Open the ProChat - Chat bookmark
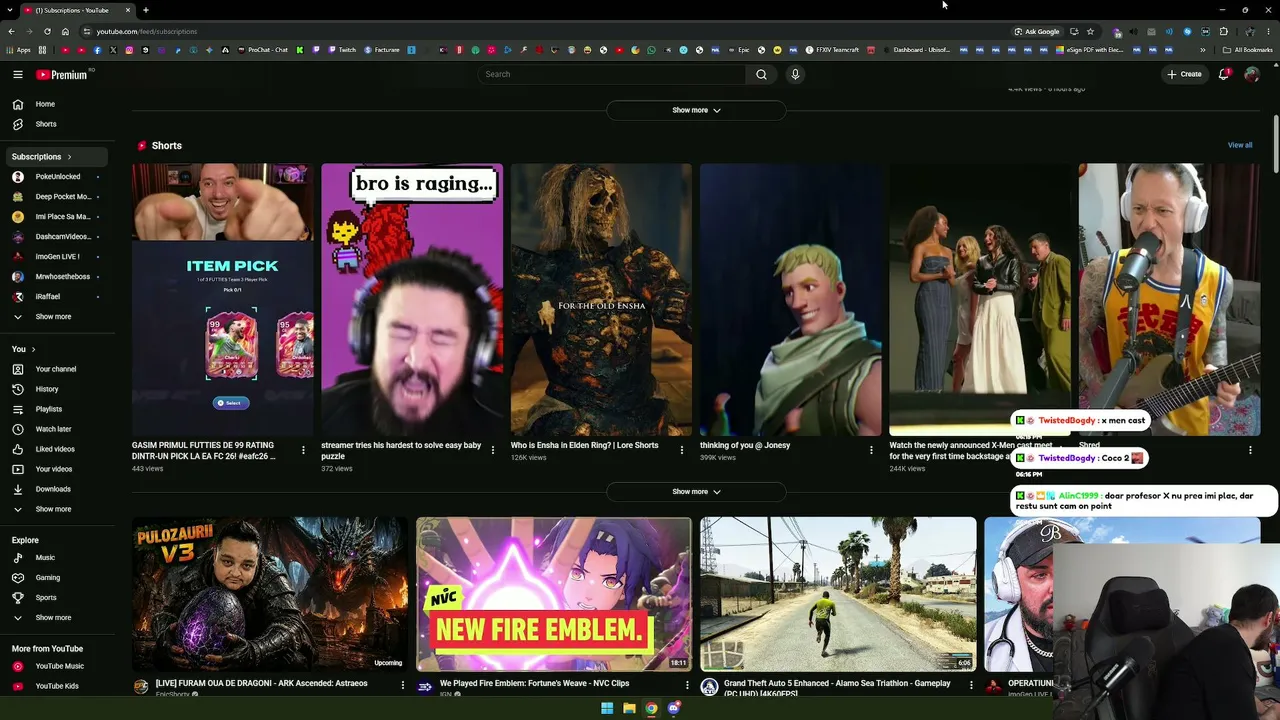This screenshot has height=720, width=1280. point(262,50)
